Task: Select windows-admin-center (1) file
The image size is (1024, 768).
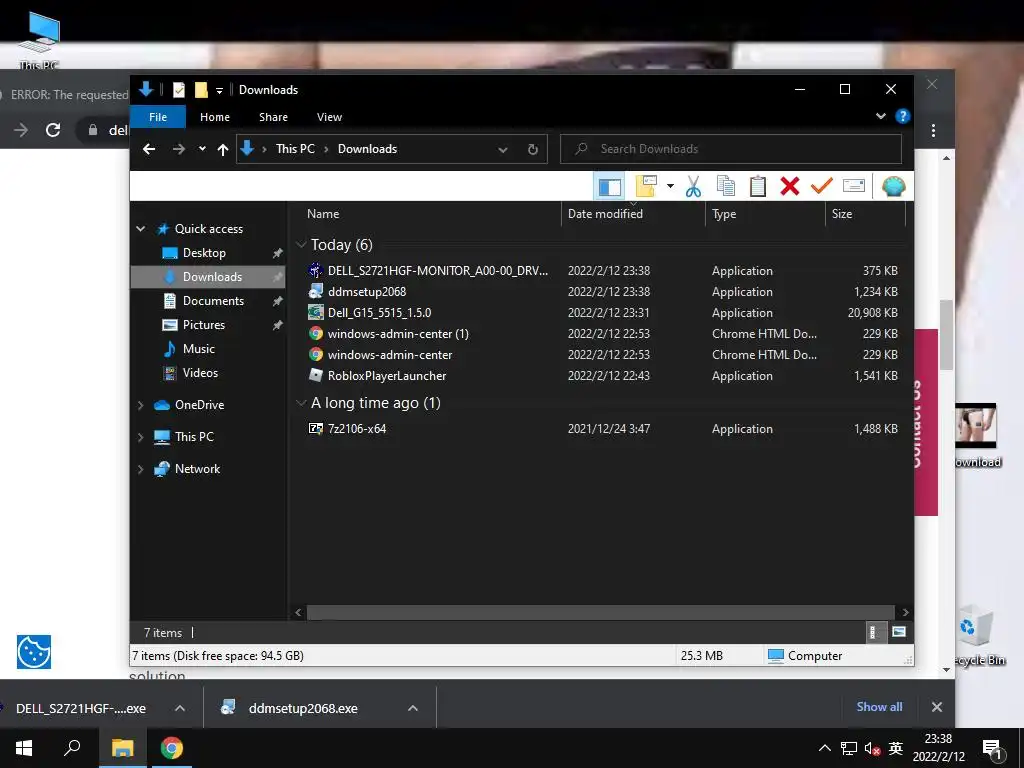Action: click(398, 334)
